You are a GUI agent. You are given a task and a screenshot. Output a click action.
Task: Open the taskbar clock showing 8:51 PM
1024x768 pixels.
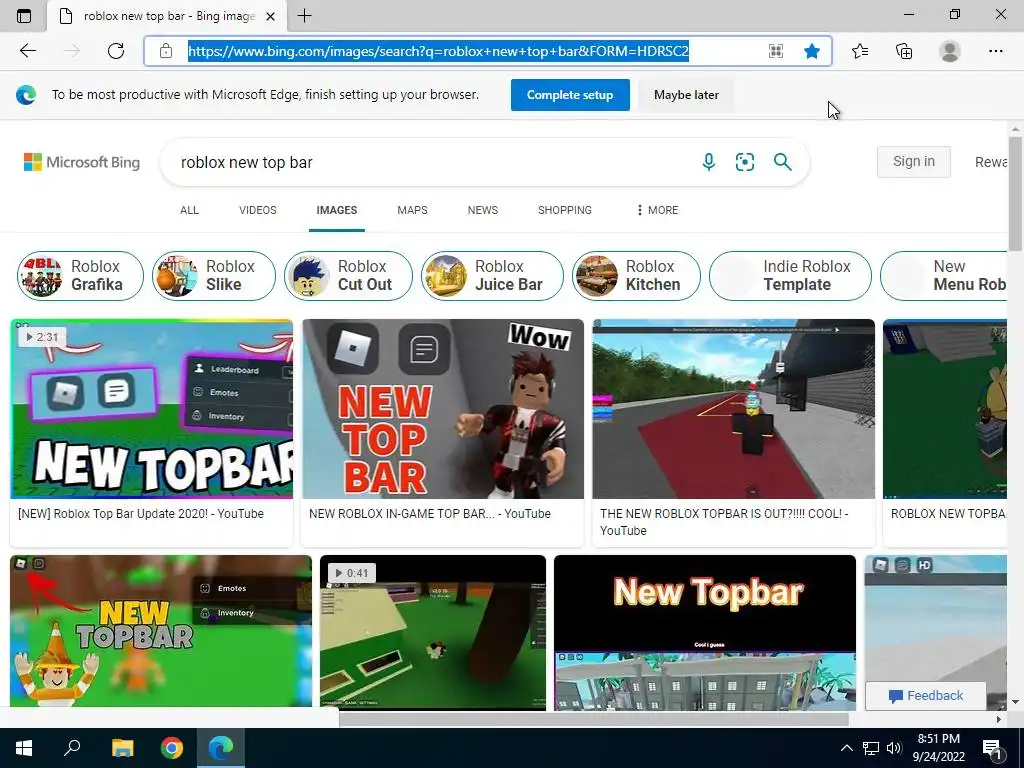pos(938,748)
